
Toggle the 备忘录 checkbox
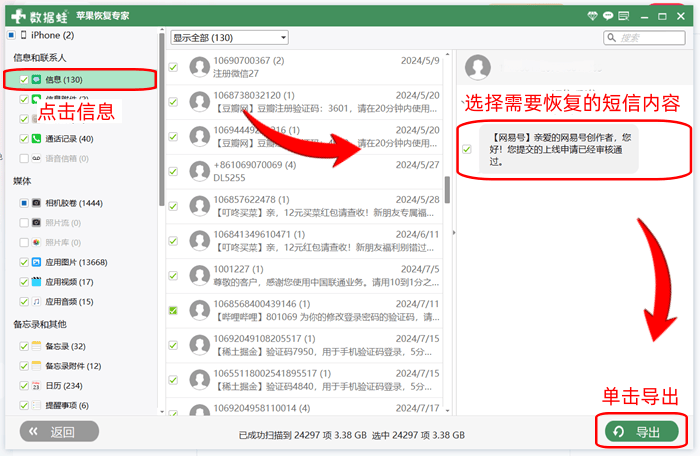pyautogui.click(x=23, y=346)
